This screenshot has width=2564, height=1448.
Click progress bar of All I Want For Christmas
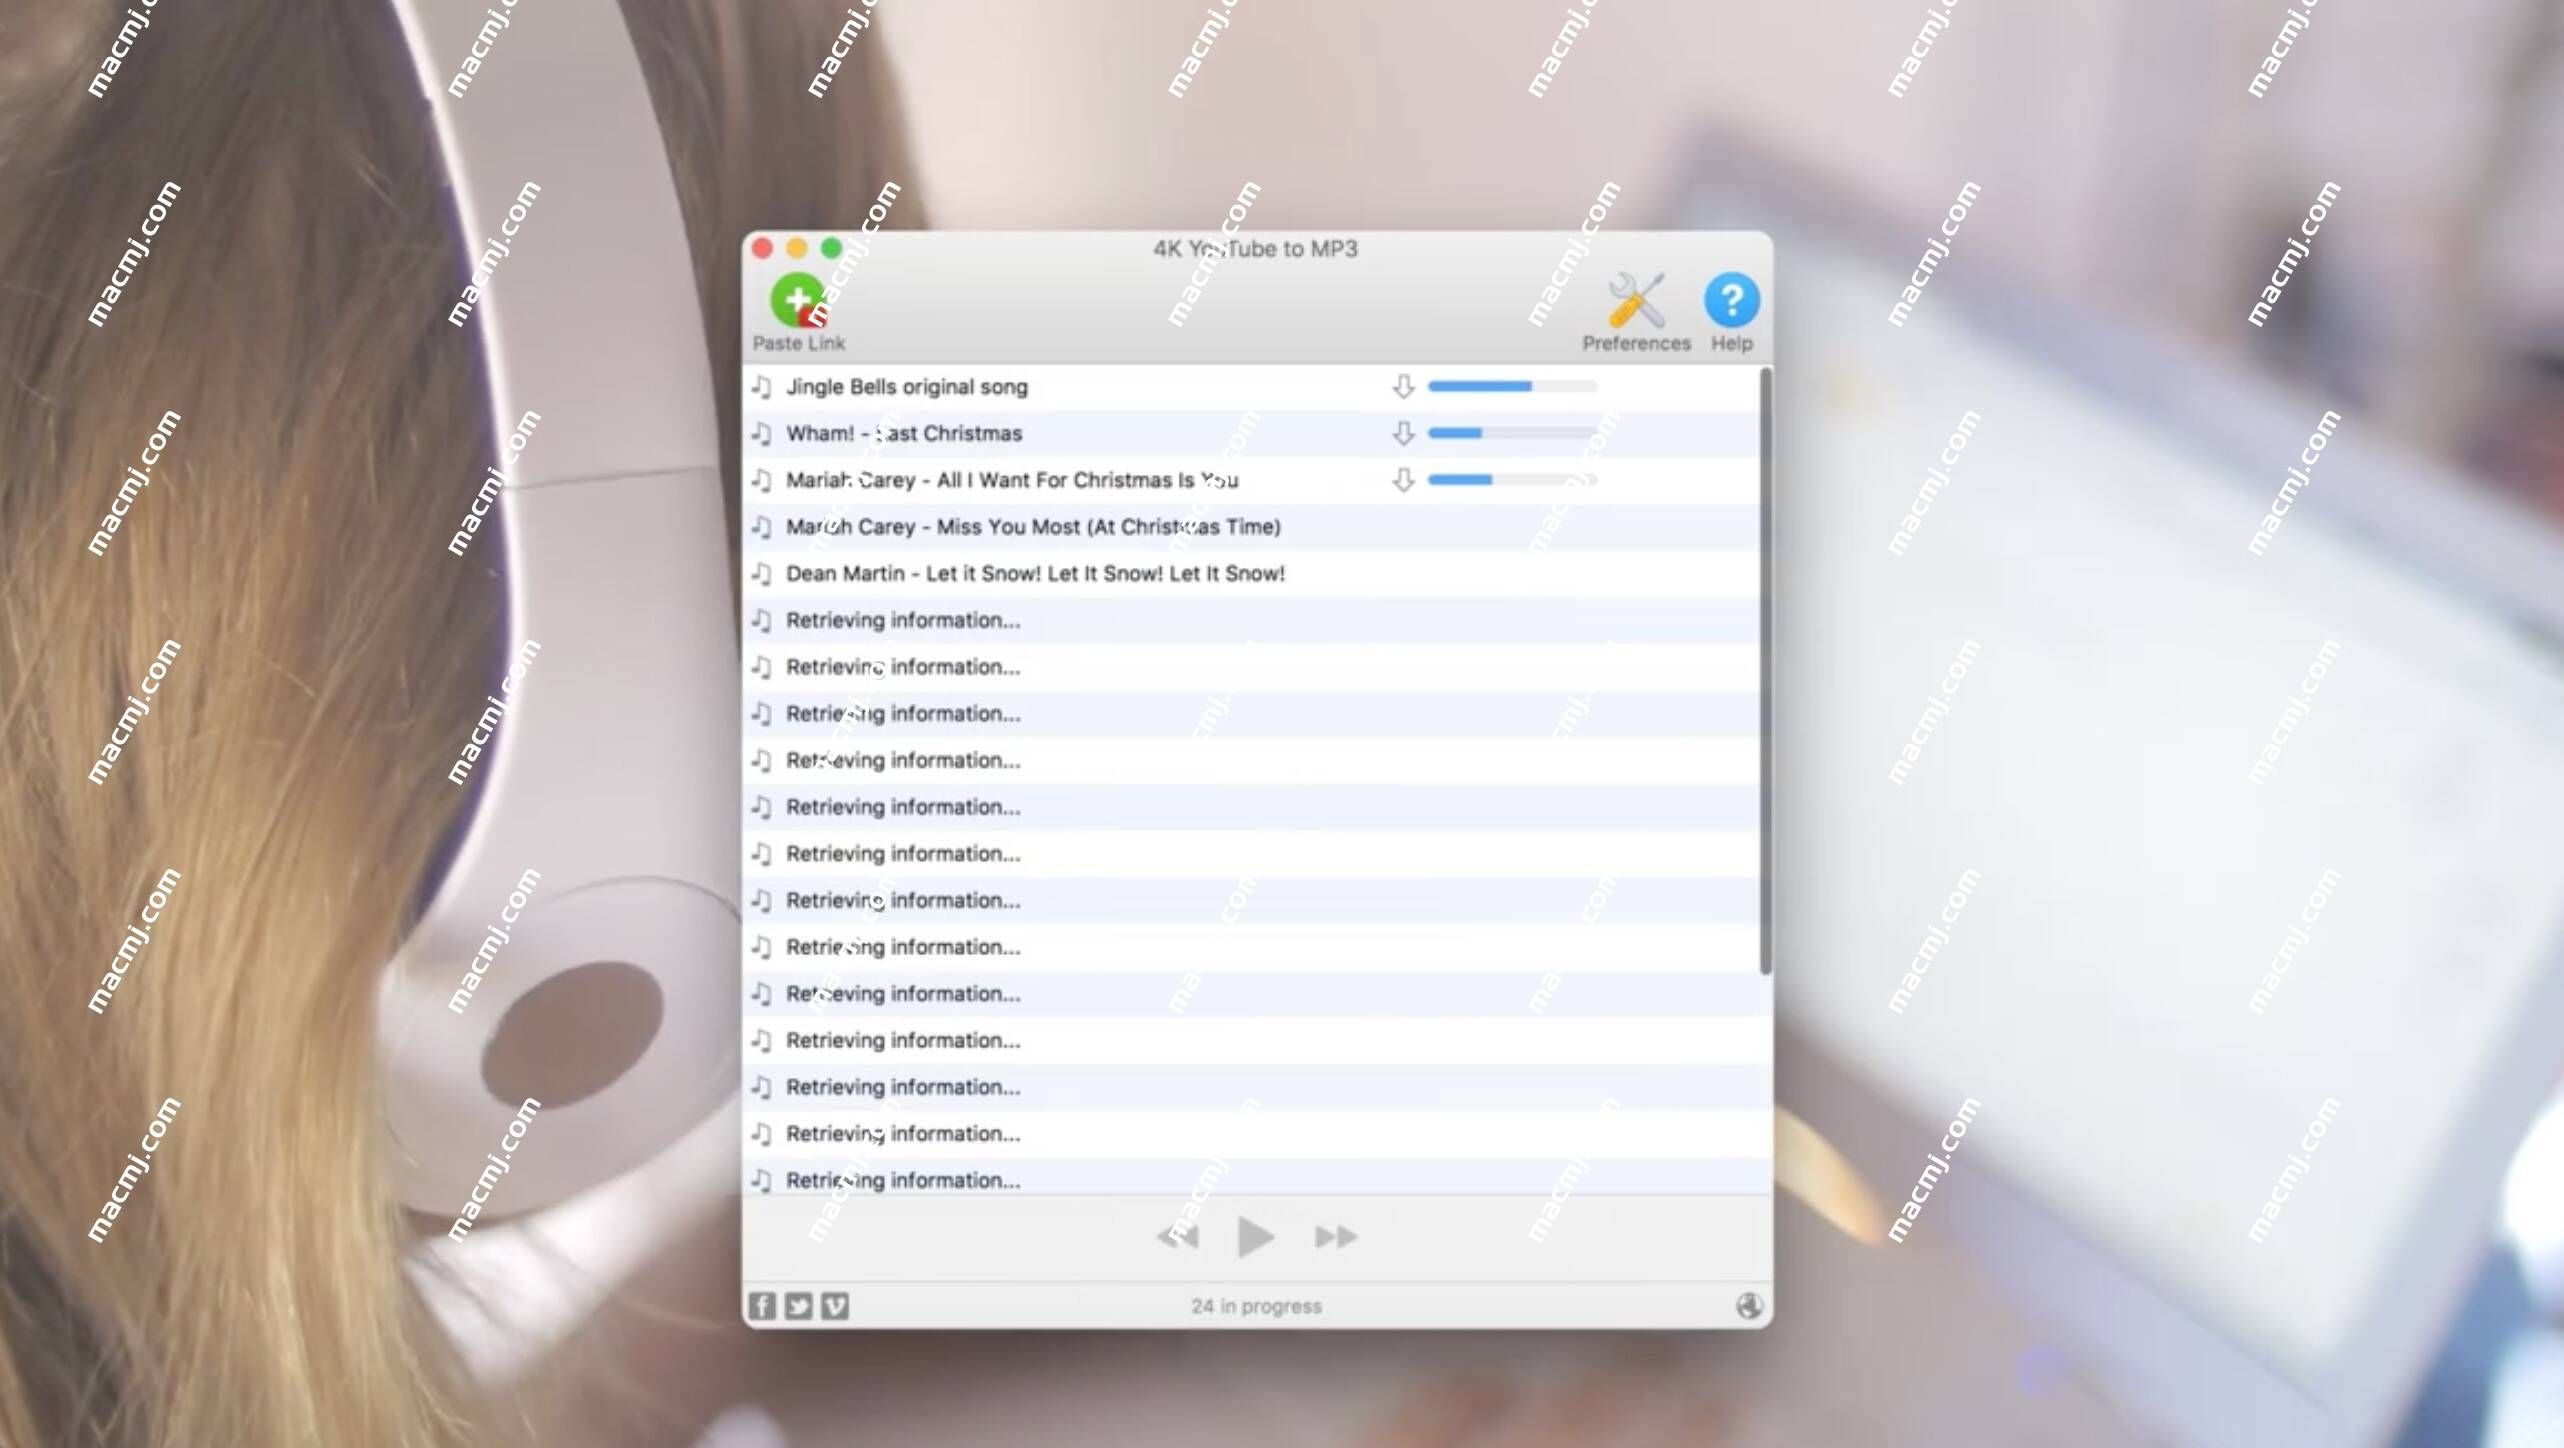[1512, 480]
